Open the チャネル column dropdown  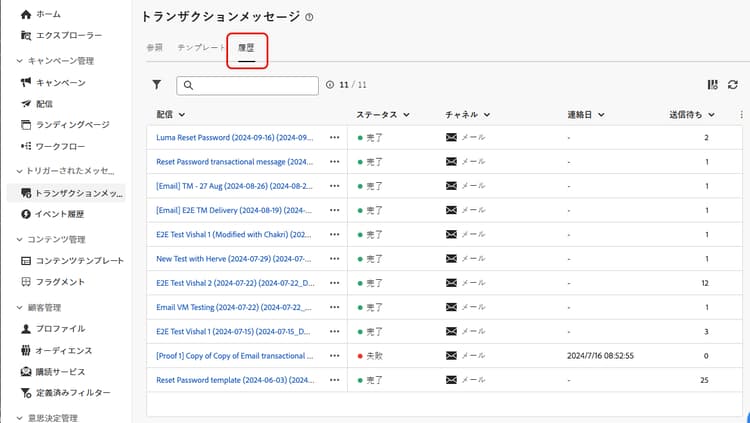[x=486, y=115]
